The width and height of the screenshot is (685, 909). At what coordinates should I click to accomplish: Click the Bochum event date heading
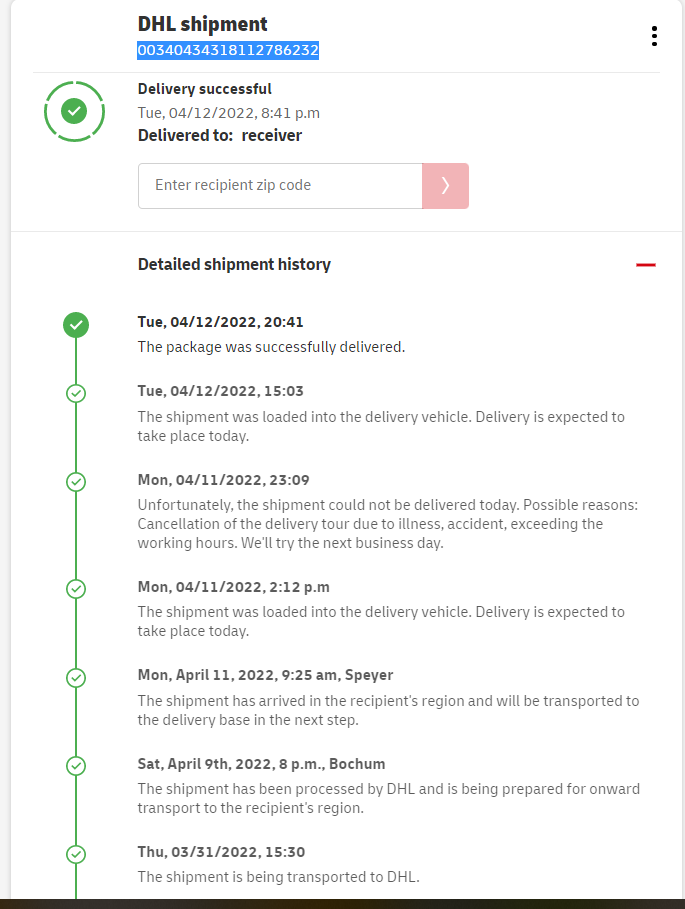click(x=261, y=764)
